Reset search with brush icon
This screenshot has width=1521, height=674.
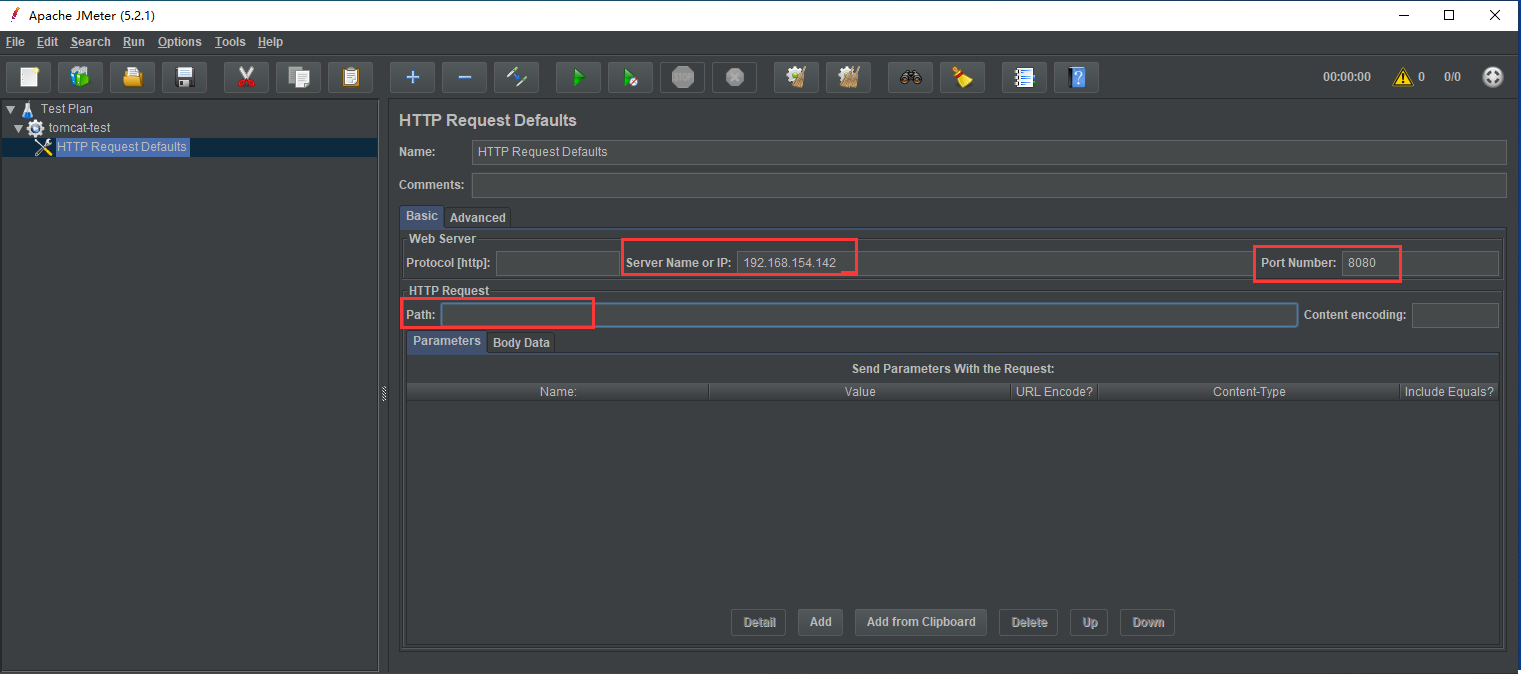[962, 77]
